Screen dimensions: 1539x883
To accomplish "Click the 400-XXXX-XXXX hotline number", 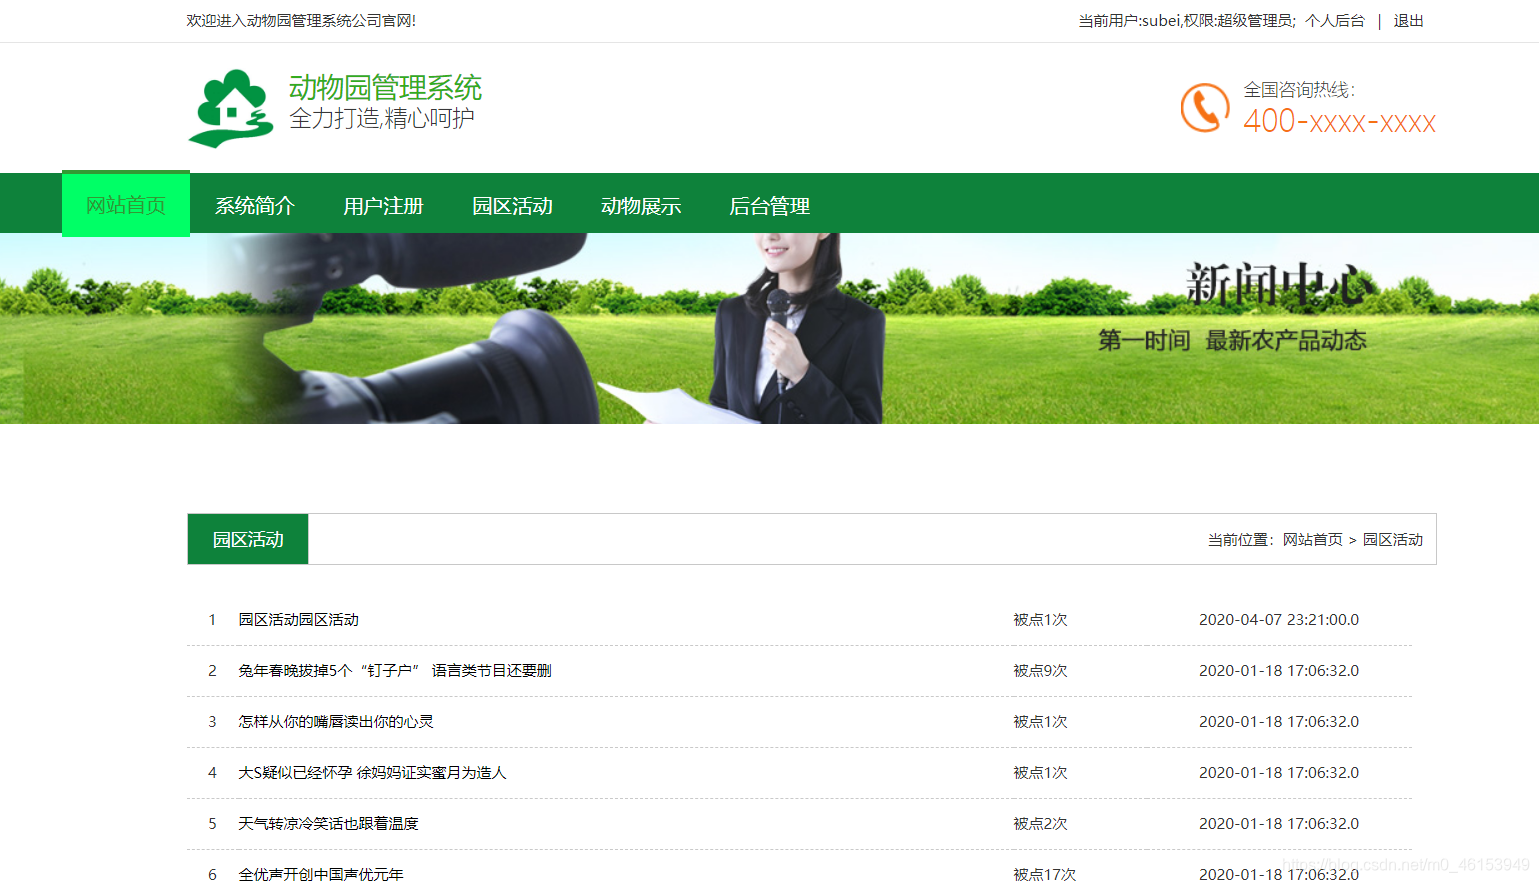I will click(1339, 122).
